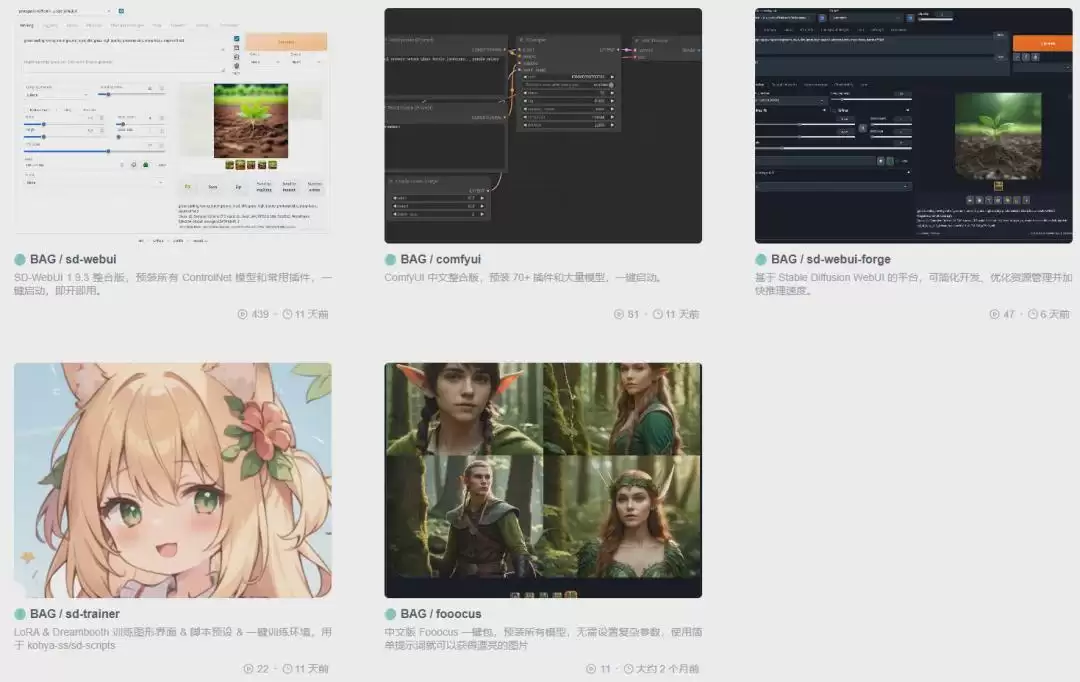
Task: Open the BAG / comfyui title link
Action: [x=441, y=260]
